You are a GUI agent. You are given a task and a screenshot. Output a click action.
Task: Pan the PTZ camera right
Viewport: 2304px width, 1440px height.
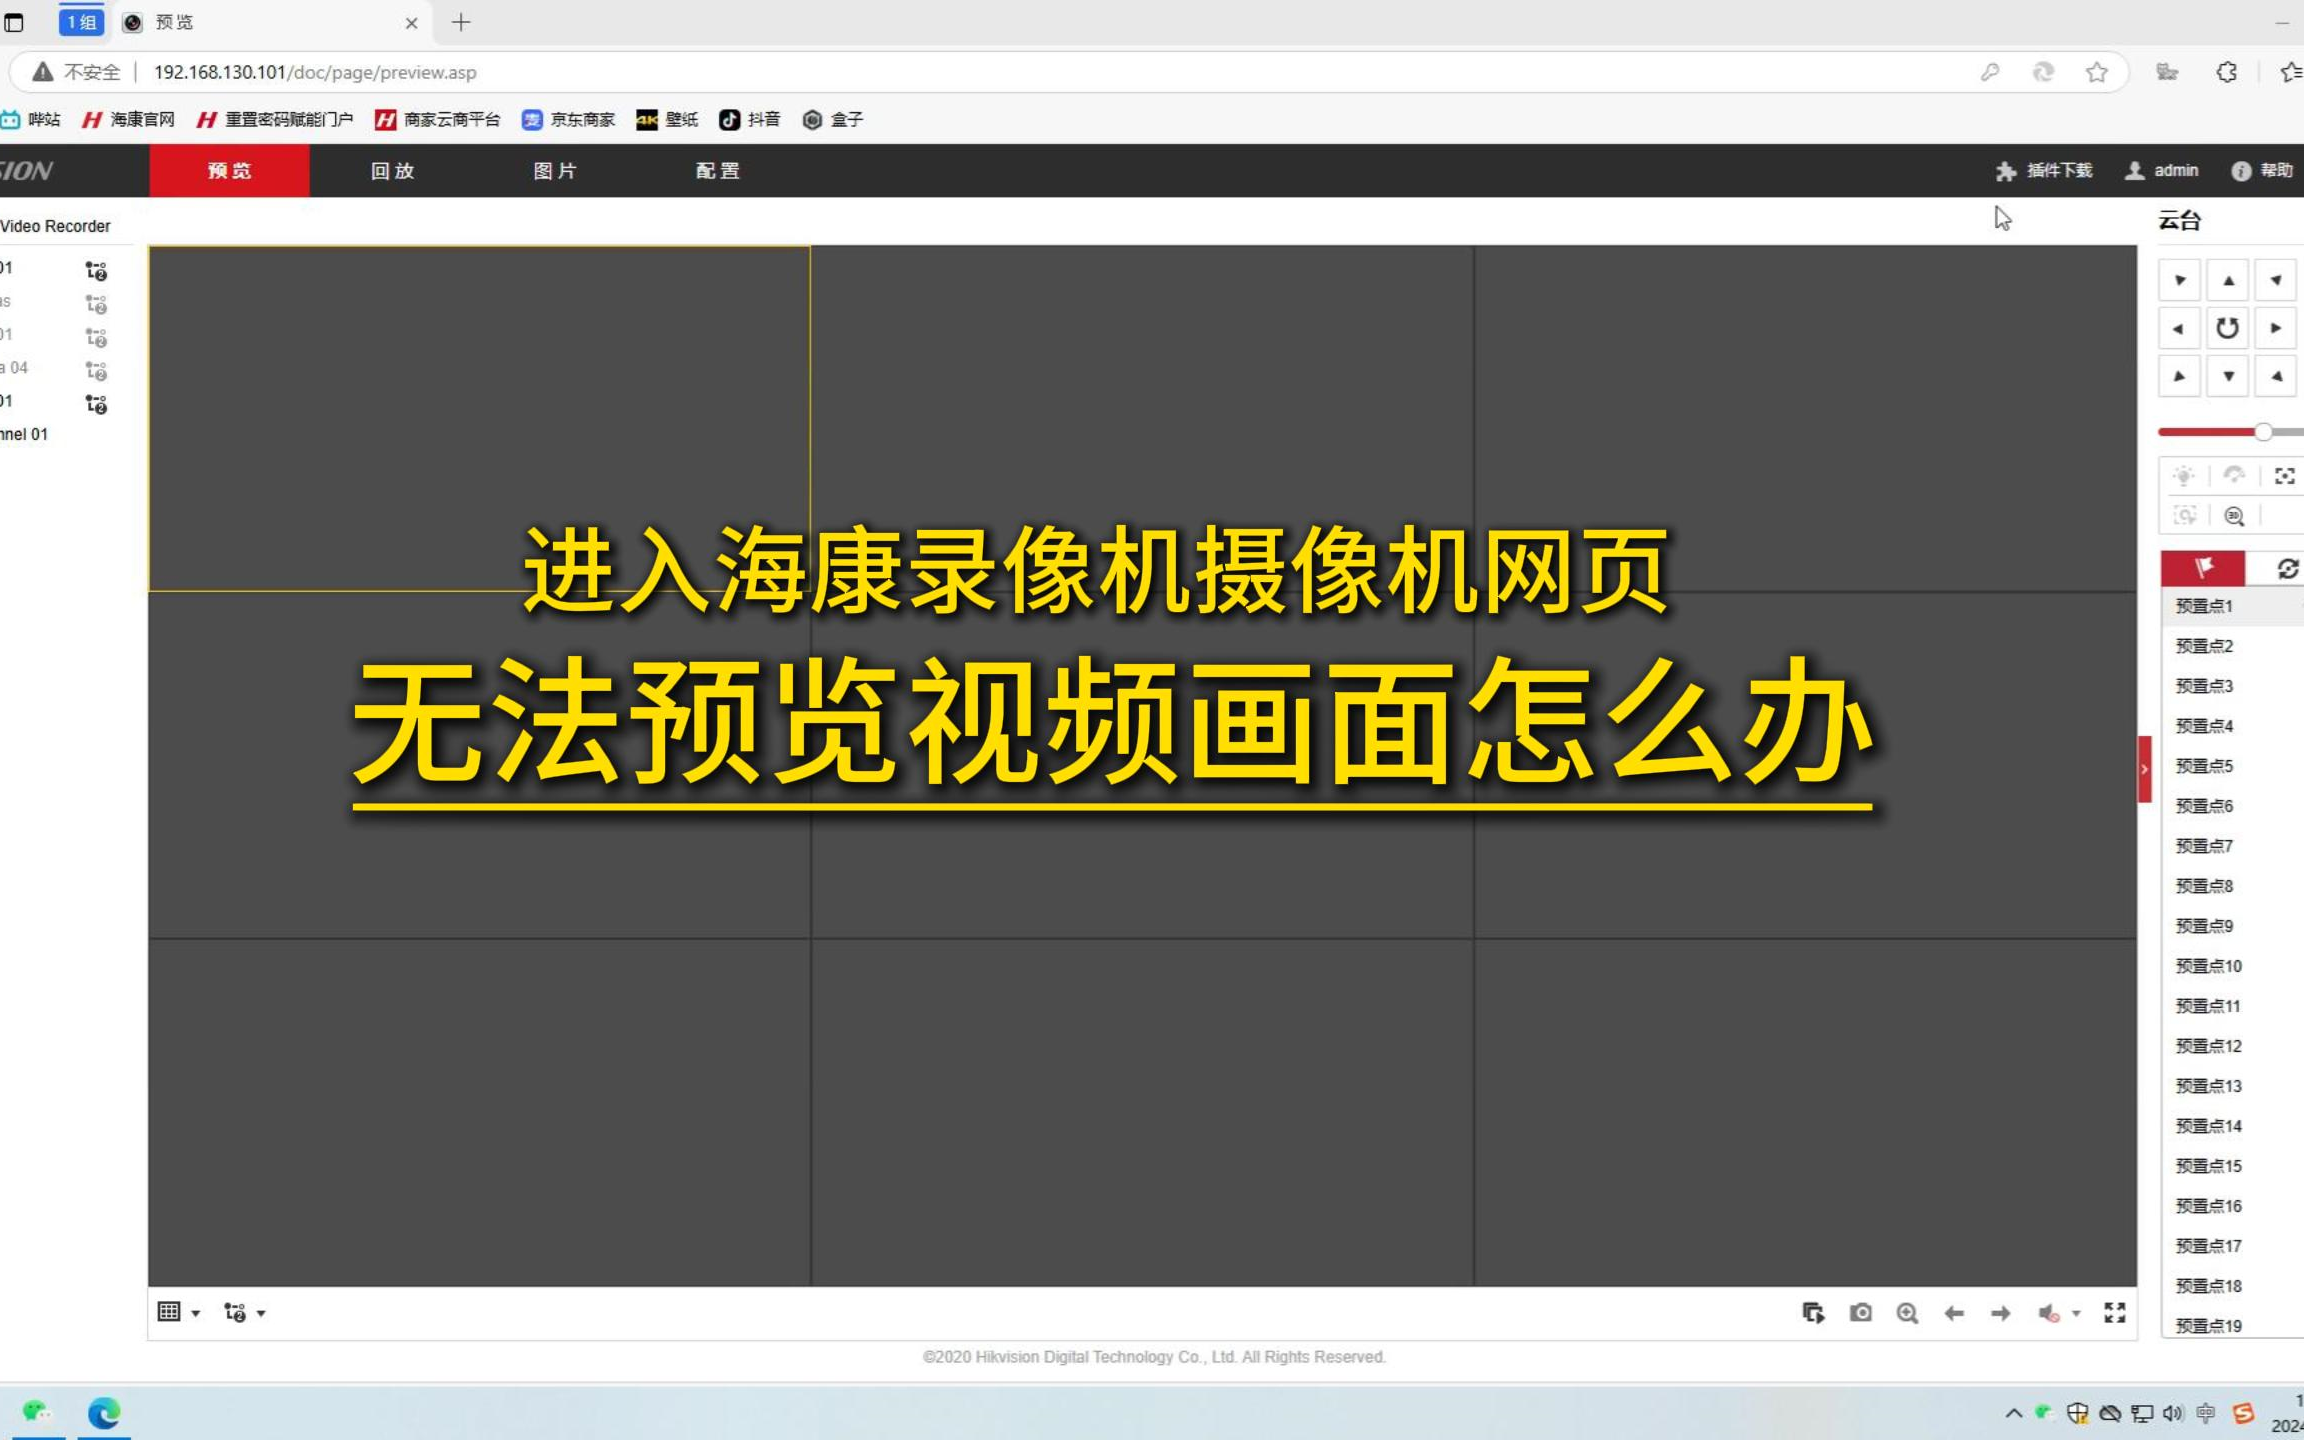click(x=2276, y=329)
